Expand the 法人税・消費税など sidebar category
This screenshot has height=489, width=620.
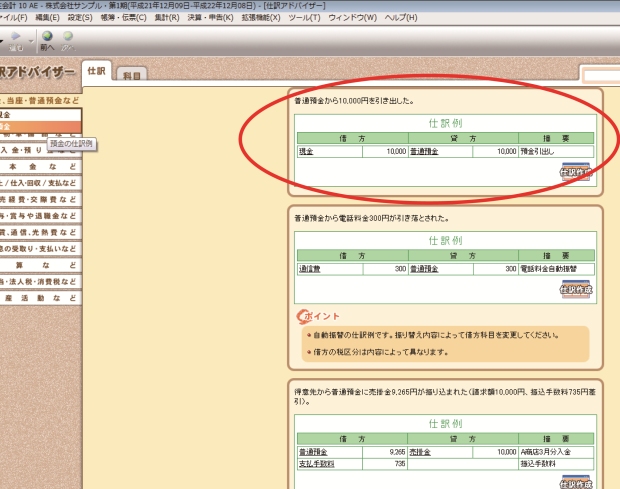point(40,281)
